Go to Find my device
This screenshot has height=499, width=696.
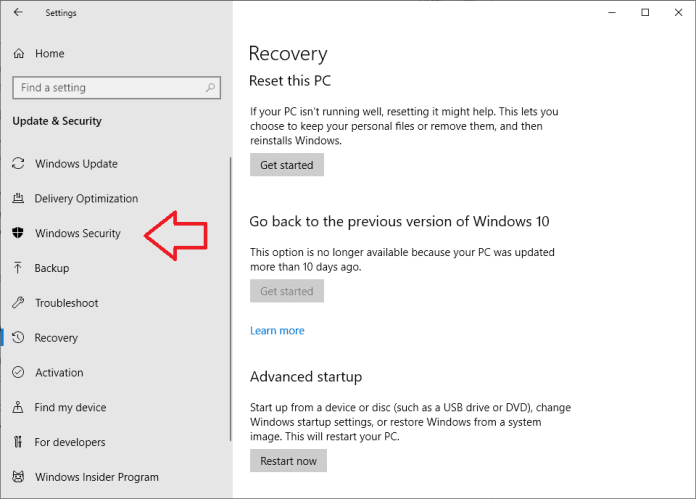click(x=70, y=408)
